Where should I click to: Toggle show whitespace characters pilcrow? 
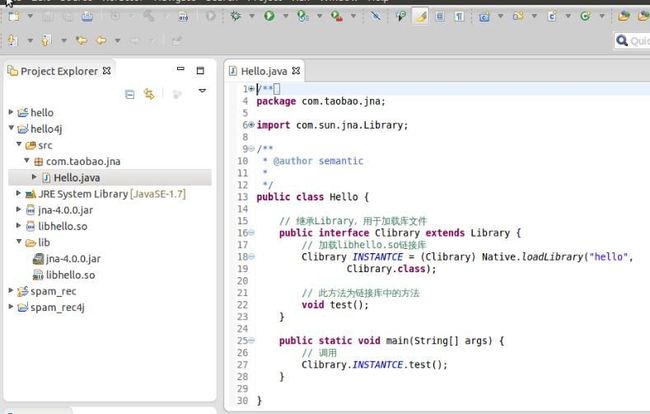pos(459,16)
